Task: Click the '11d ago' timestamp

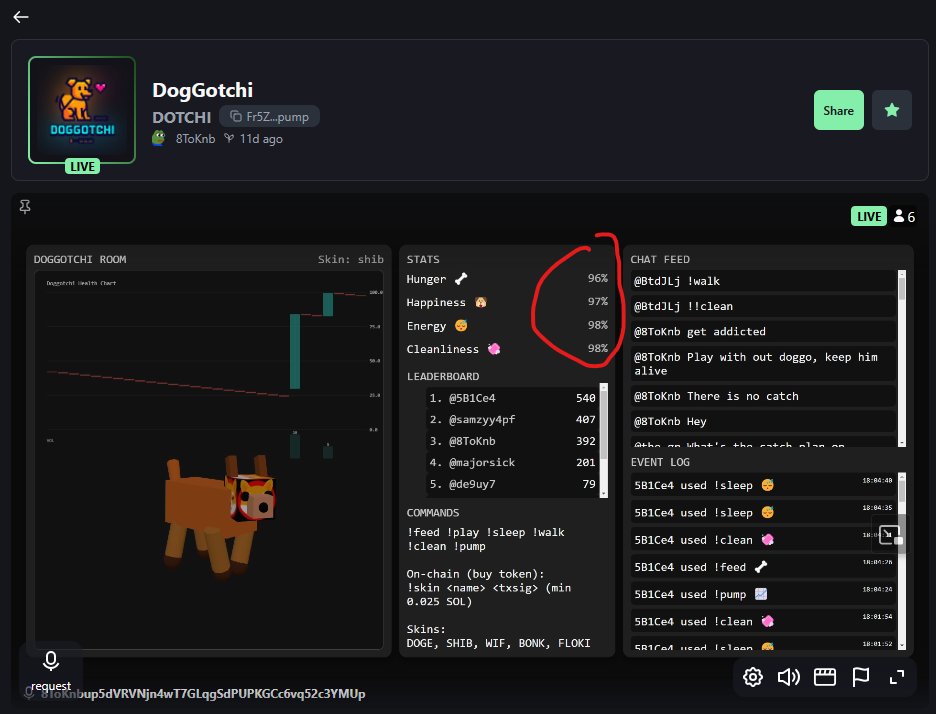Action: click(261, 139)
